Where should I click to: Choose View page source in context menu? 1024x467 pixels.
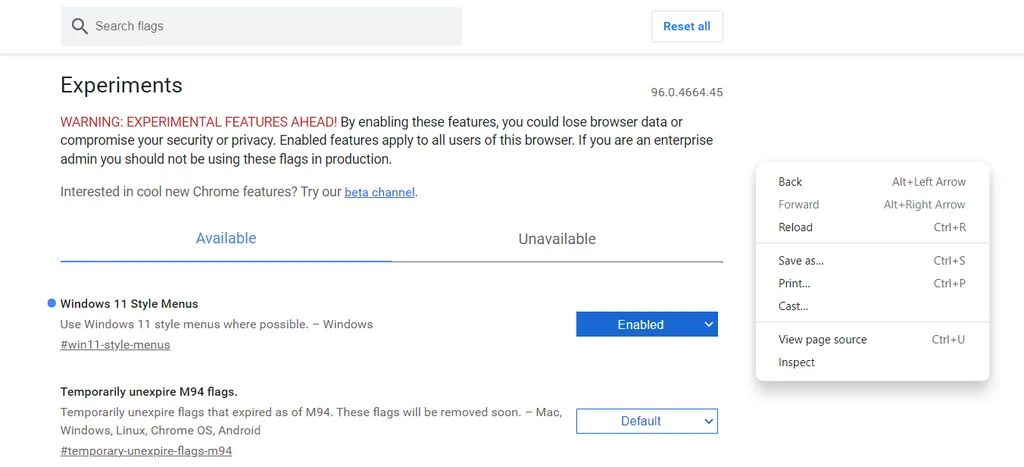point(872,340)
